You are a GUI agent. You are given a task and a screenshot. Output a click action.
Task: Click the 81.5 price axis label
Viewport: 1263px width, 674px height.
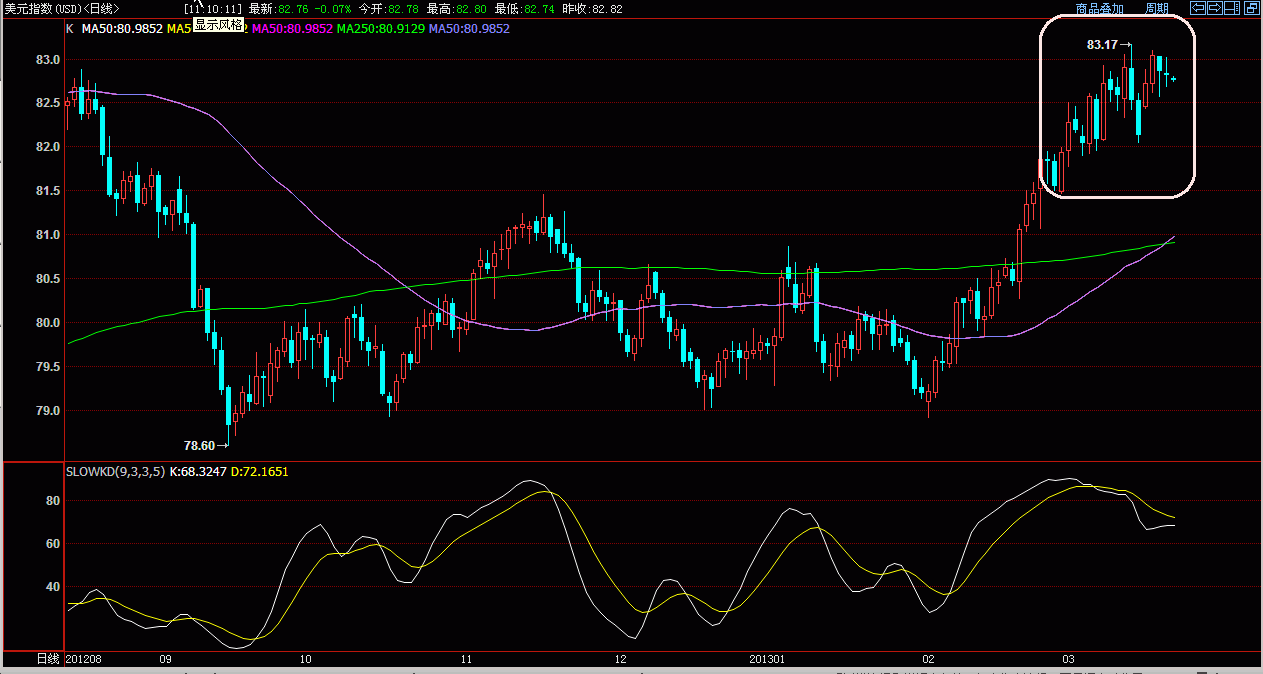(48, 191)
